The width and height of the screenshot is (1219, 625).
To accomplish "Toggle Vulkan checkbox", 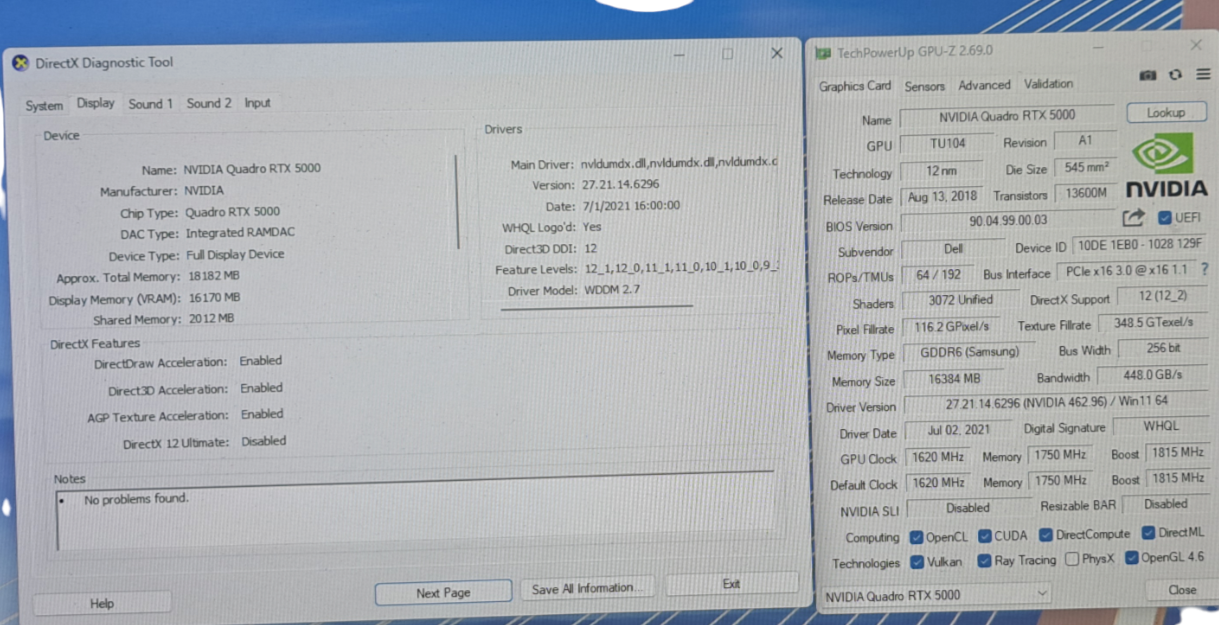I will tap(917, 562).
